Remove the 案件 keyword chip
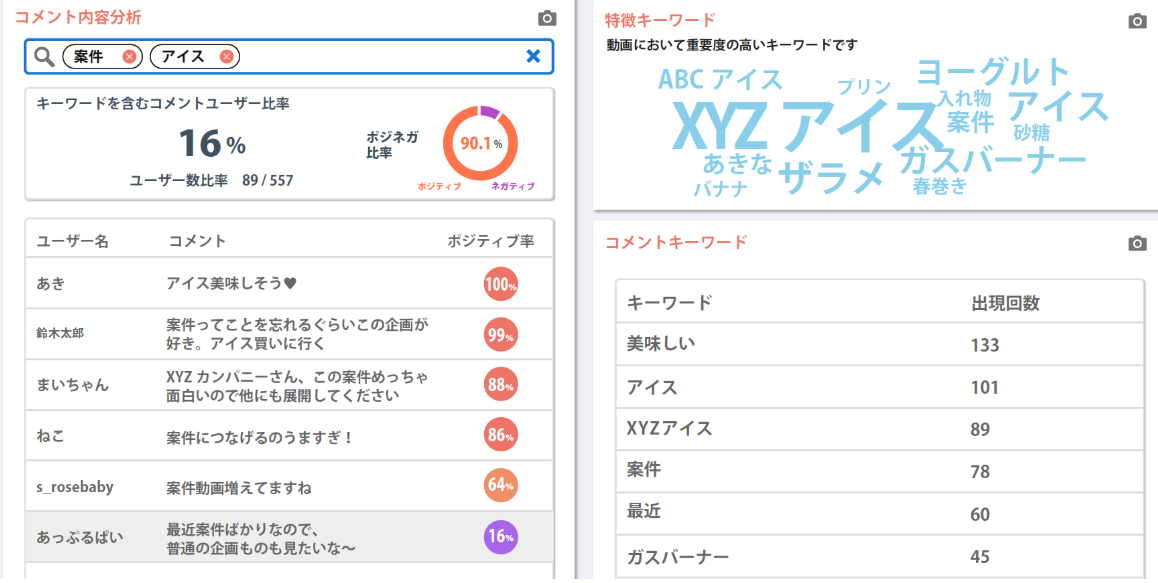1158x583 pixels. click(x=128, y=57)
